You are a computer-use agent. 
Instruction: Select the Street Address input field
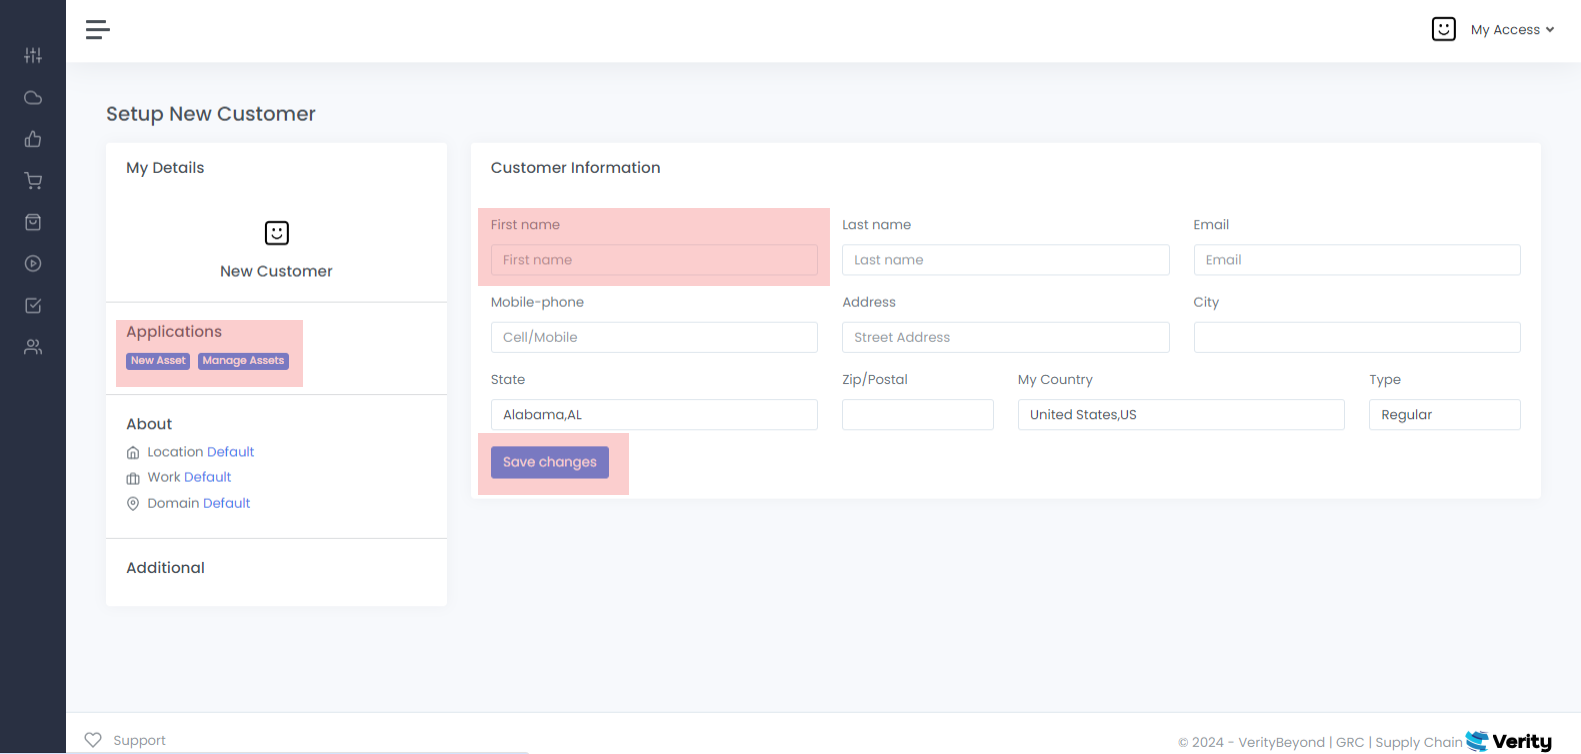tap(1005, 338)
